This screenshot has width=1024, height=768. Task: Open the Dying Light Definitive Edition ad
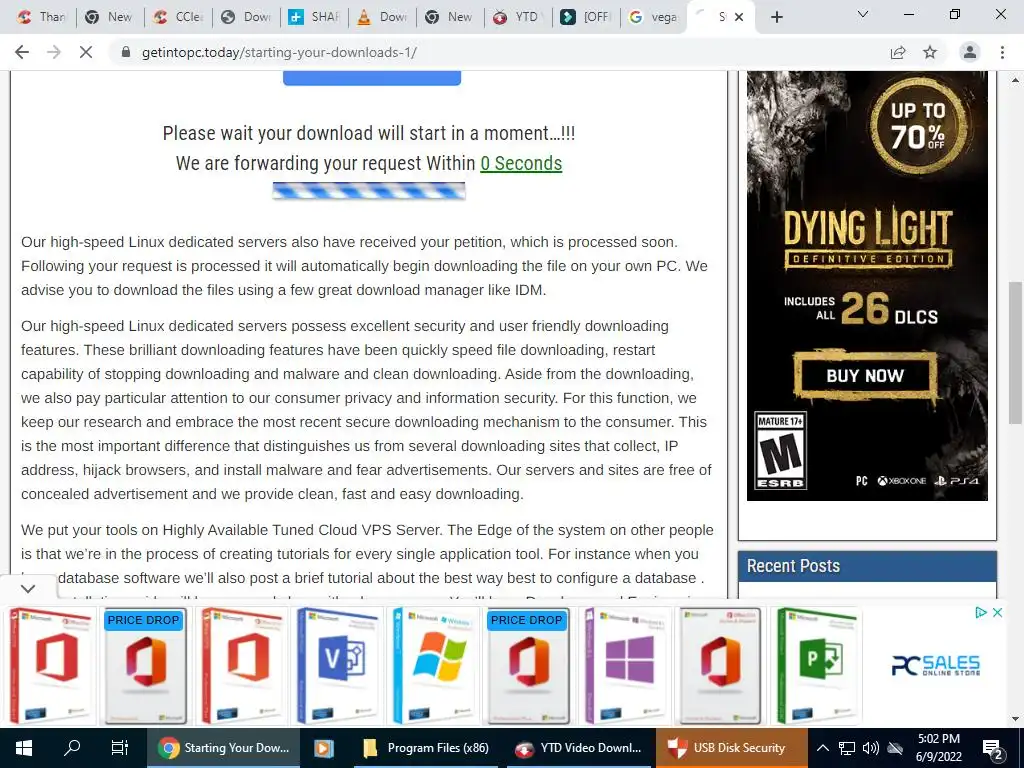867,286
